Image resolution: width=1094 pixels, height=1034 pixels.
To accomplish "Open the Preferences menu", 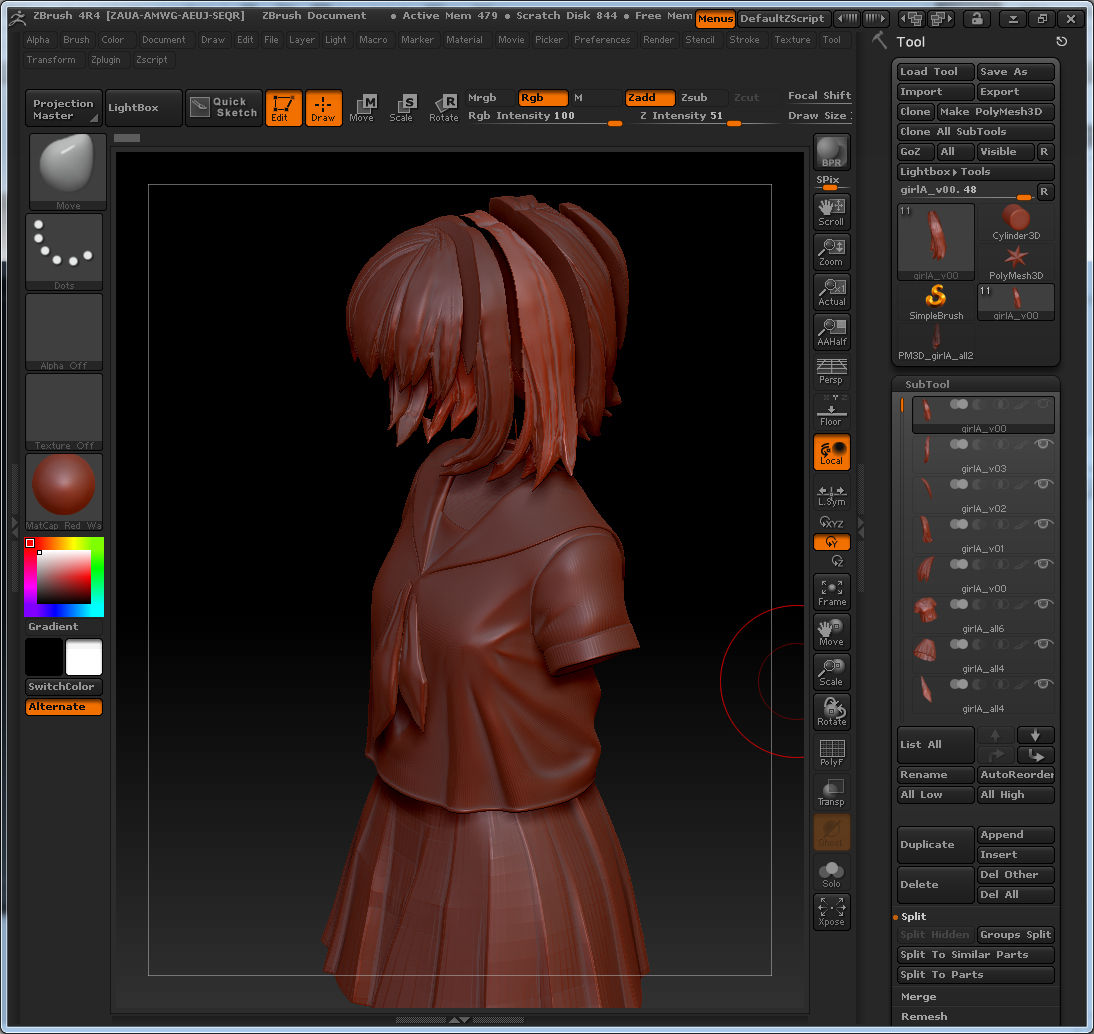I will [x=602, y=40].
